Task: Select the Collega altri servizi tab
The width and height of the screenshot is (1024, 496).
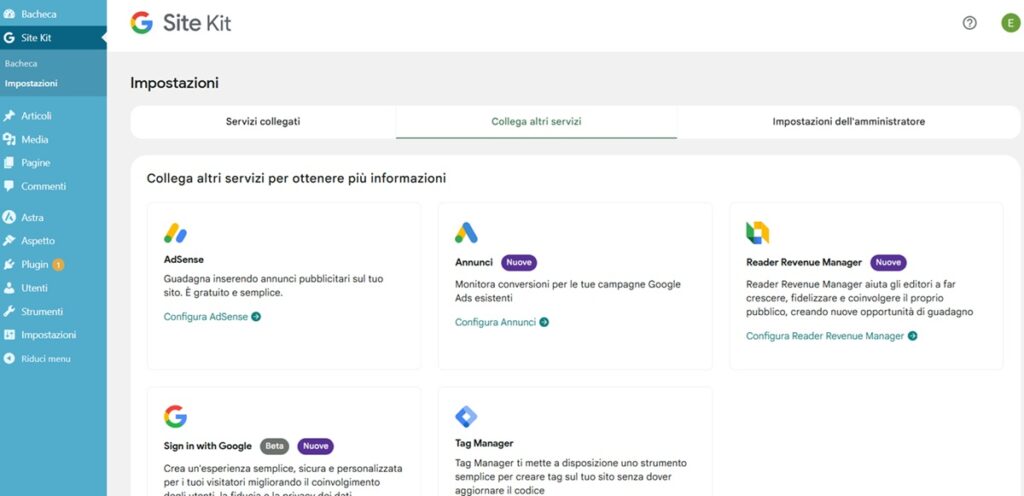Action: tap(536, 122)
